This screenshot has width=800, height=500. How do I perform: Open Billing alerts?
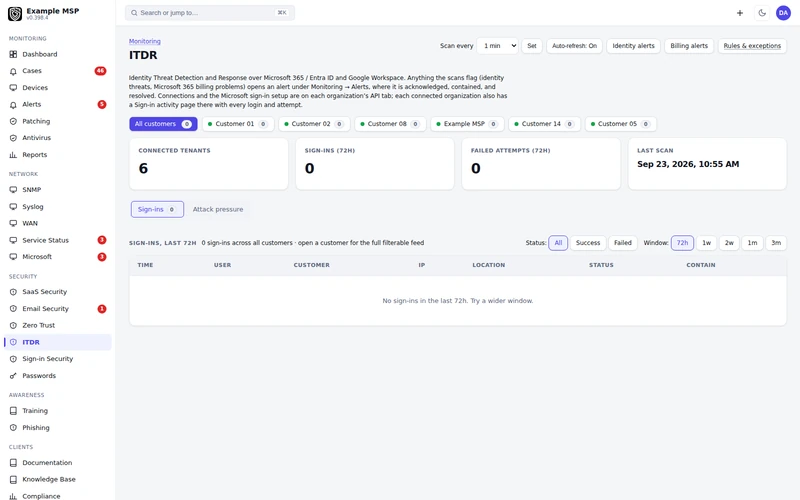point(689,46)
